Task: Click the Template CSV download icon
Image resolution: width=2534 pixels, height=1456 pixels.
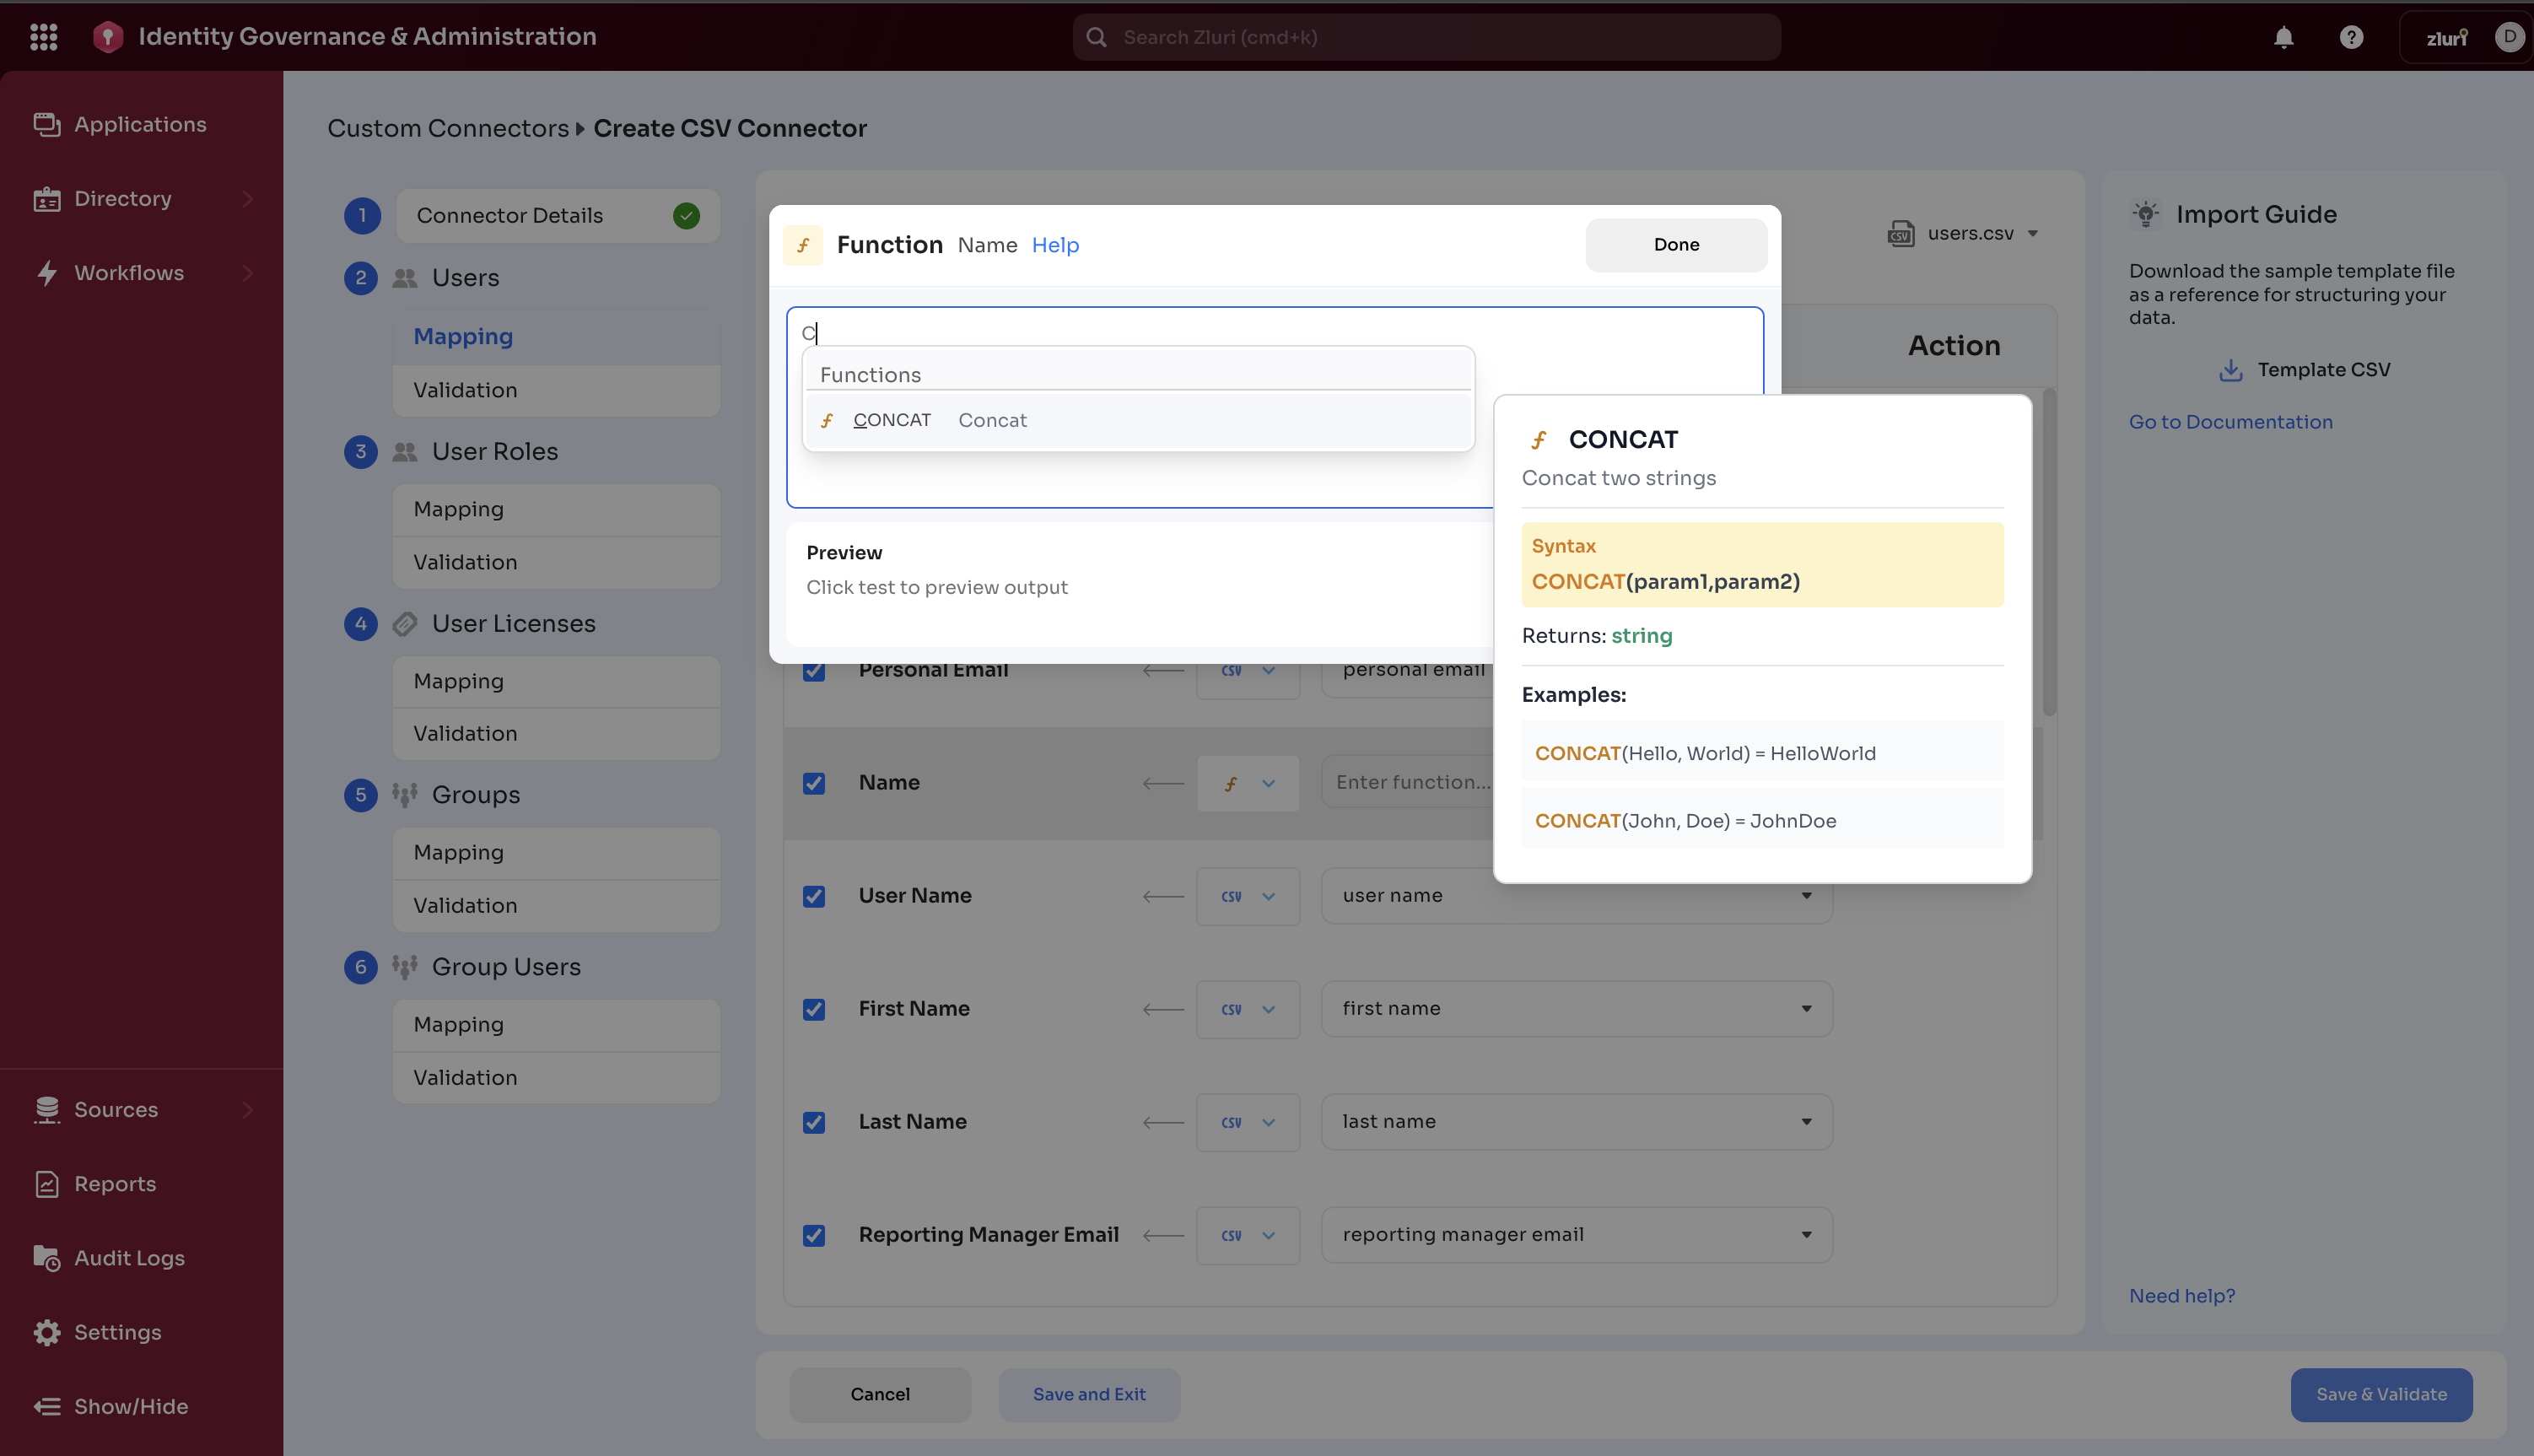Action: pos(2230,370)
